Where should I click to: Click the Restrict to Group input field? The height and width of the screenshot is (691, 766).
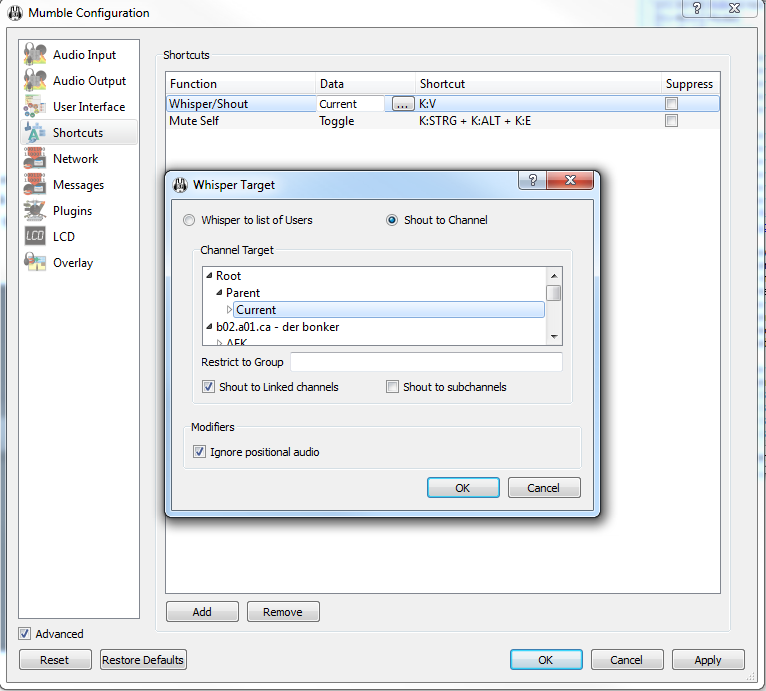(426, 362)
